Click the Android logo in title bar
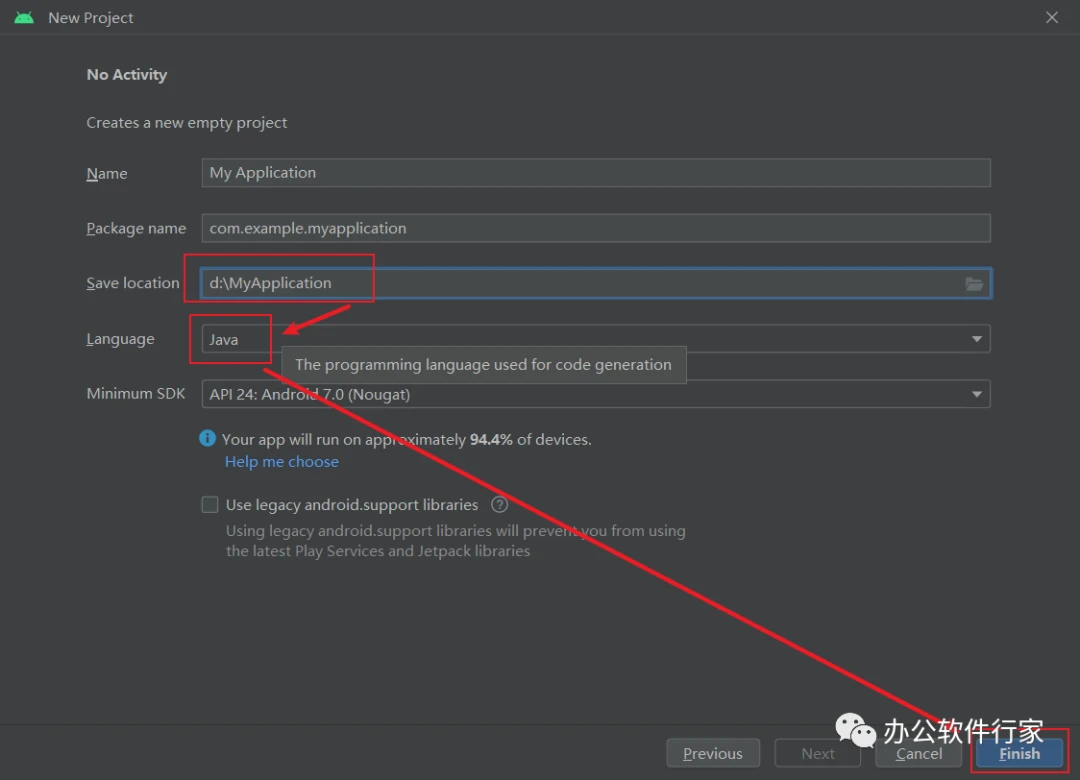1080x780 pixels. (24, 18)
